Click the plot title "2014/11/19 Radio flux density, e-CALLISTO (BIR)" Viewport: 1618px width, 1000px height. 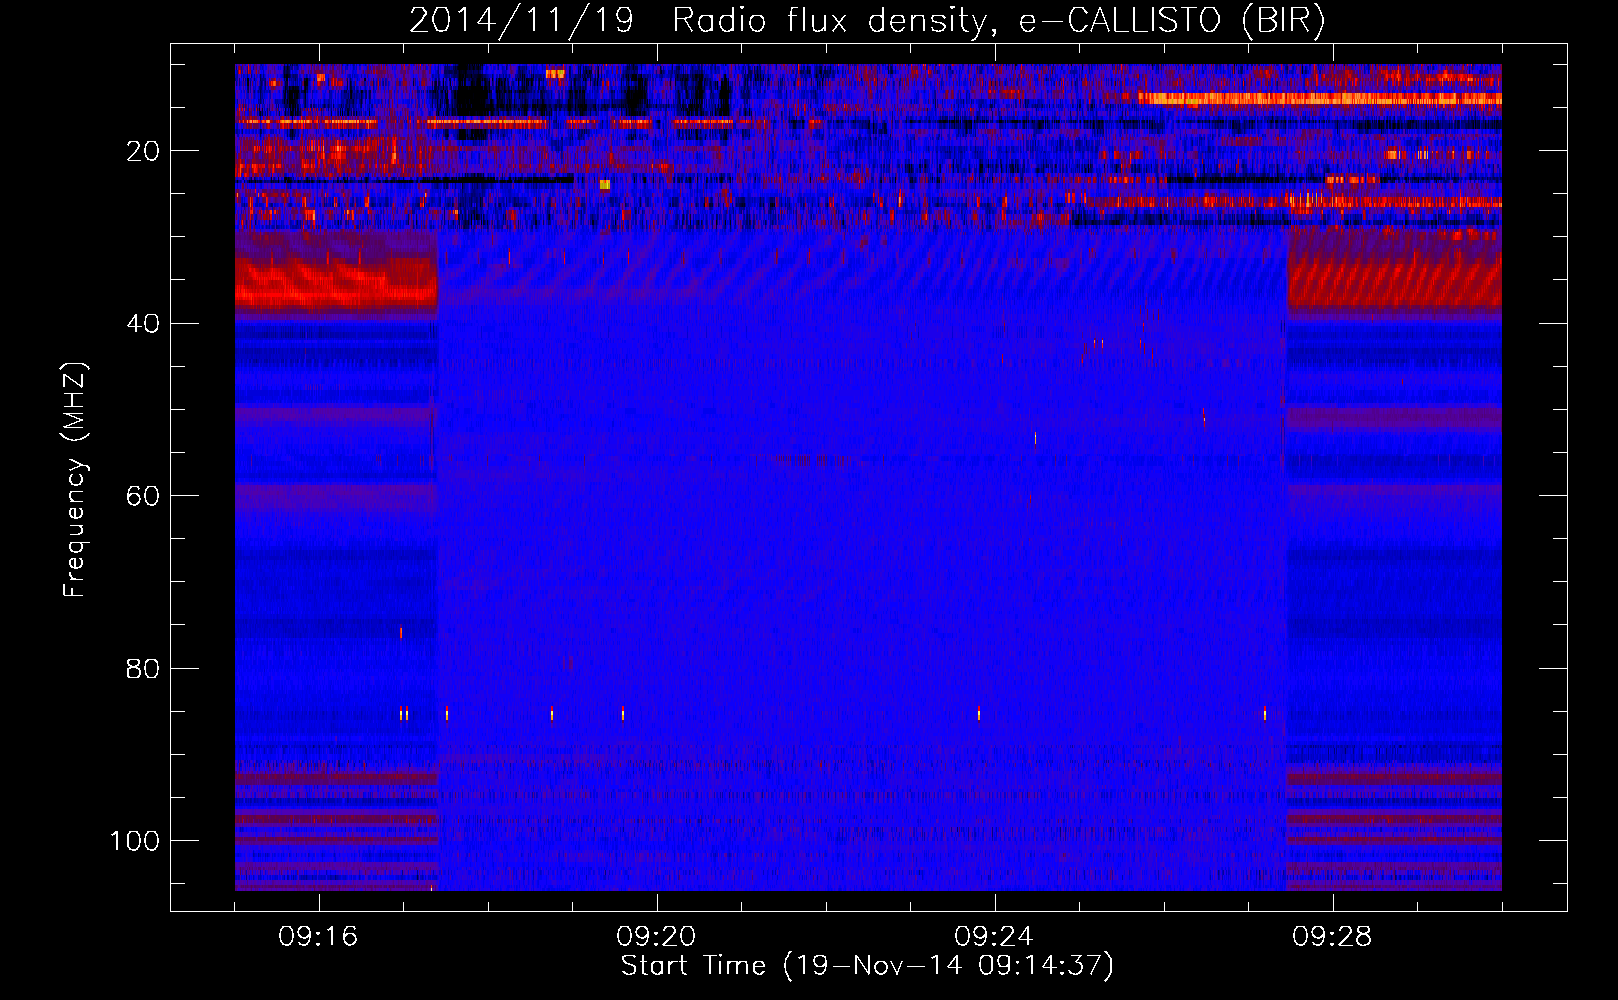[867, 21]
